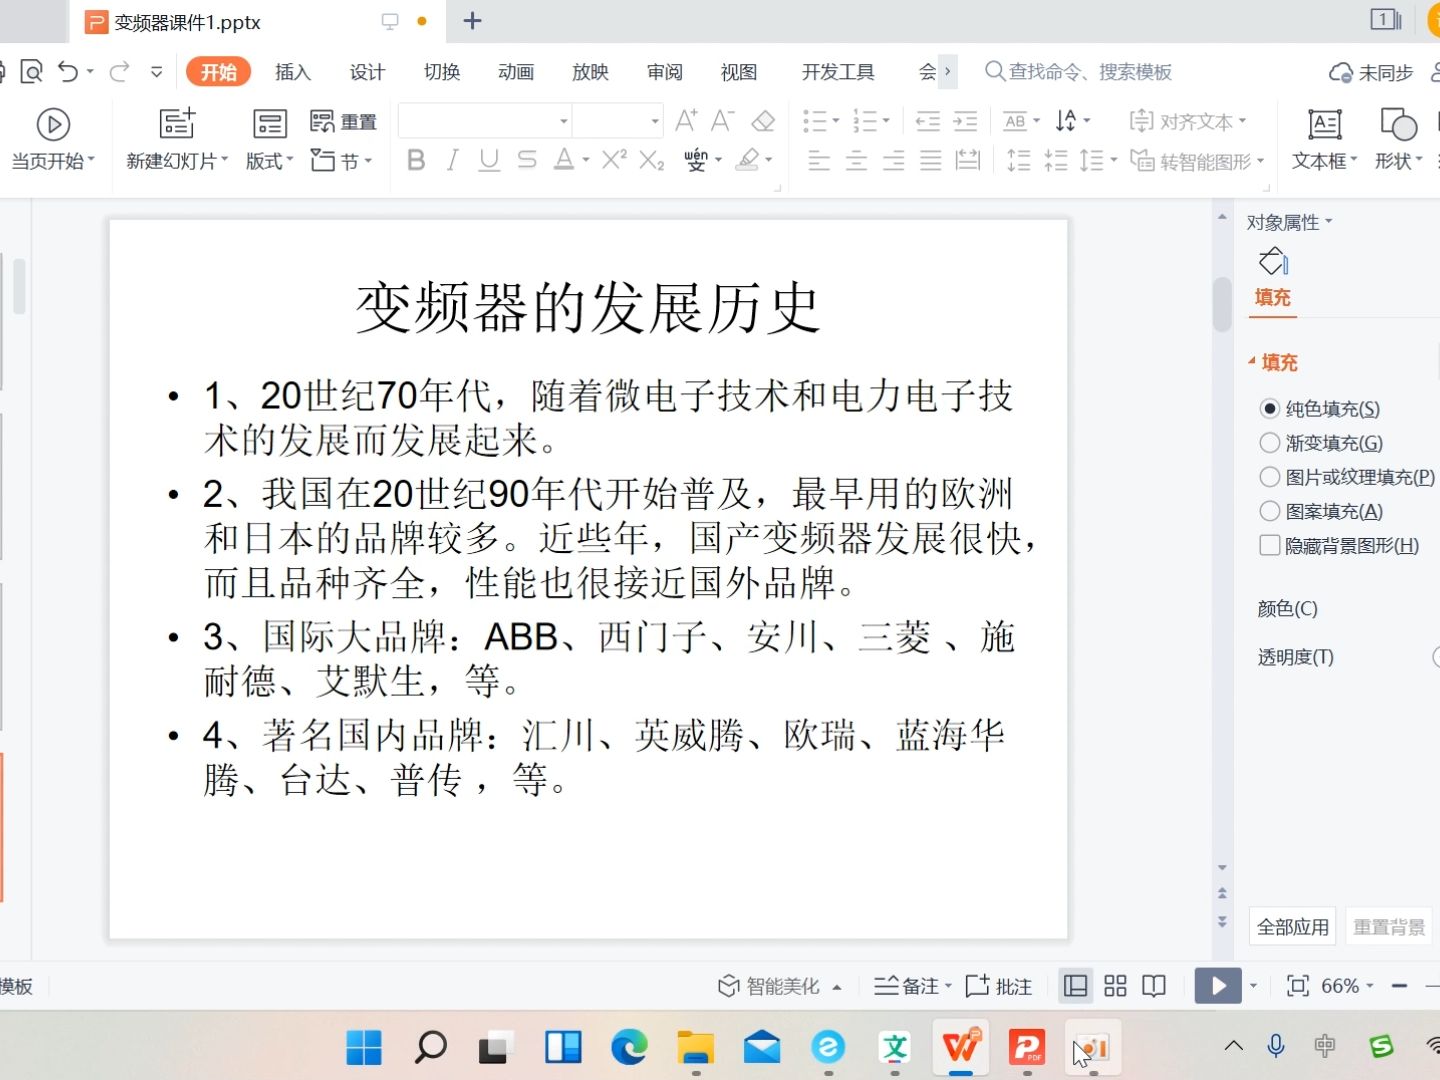Click the increase indent icon
This screenshot has width=1440, height=1080.
[965, 122]
